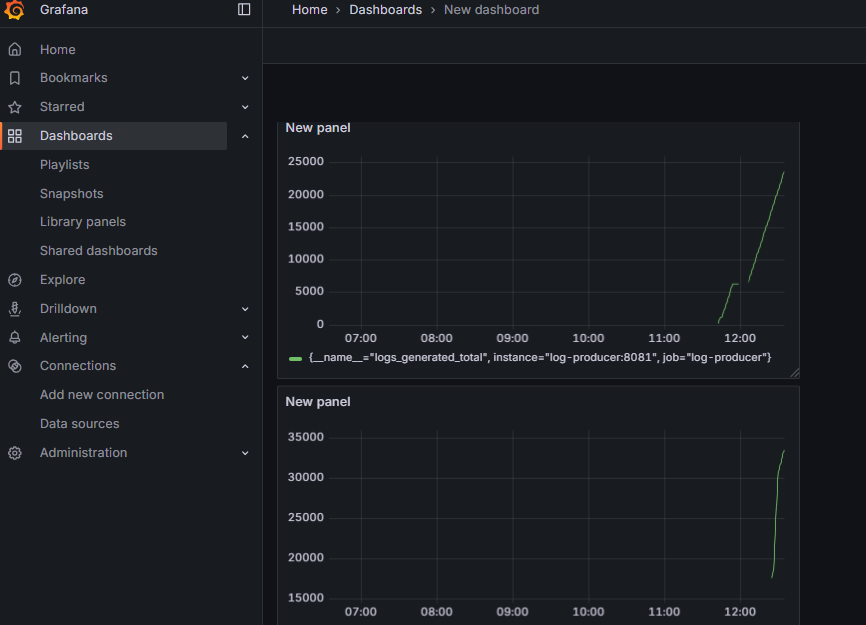Go to Dashboards via breadcrumb
The height and width of the screenshot is (625, 866).
coord(386,10)
